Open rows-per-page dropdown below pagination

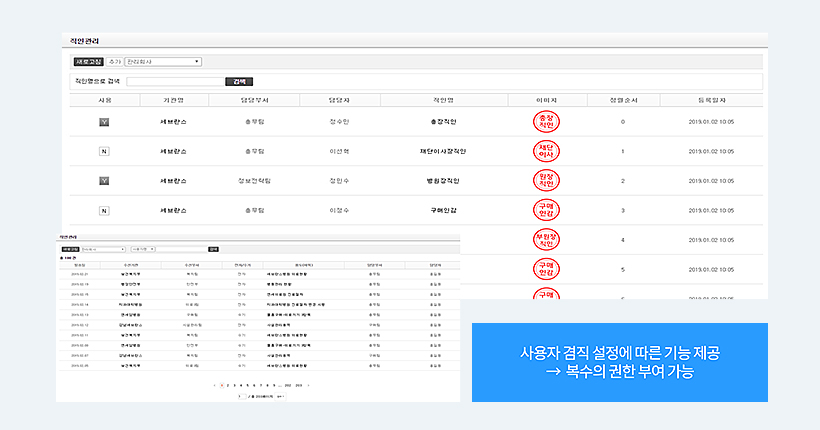pos(280,397)
